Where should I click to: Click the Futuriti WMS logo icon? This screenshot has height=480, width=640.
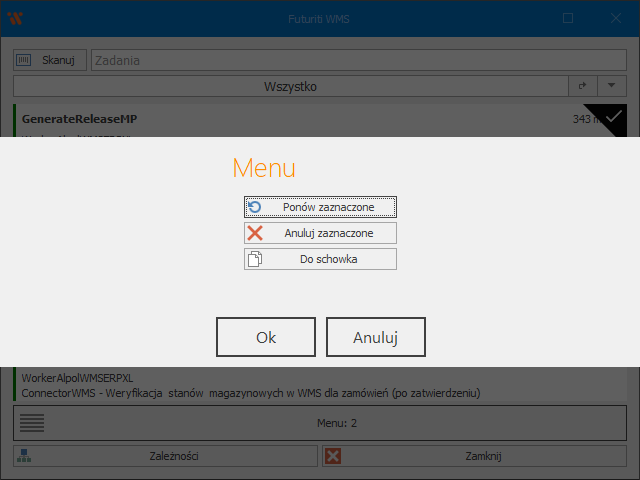[15, 18]
